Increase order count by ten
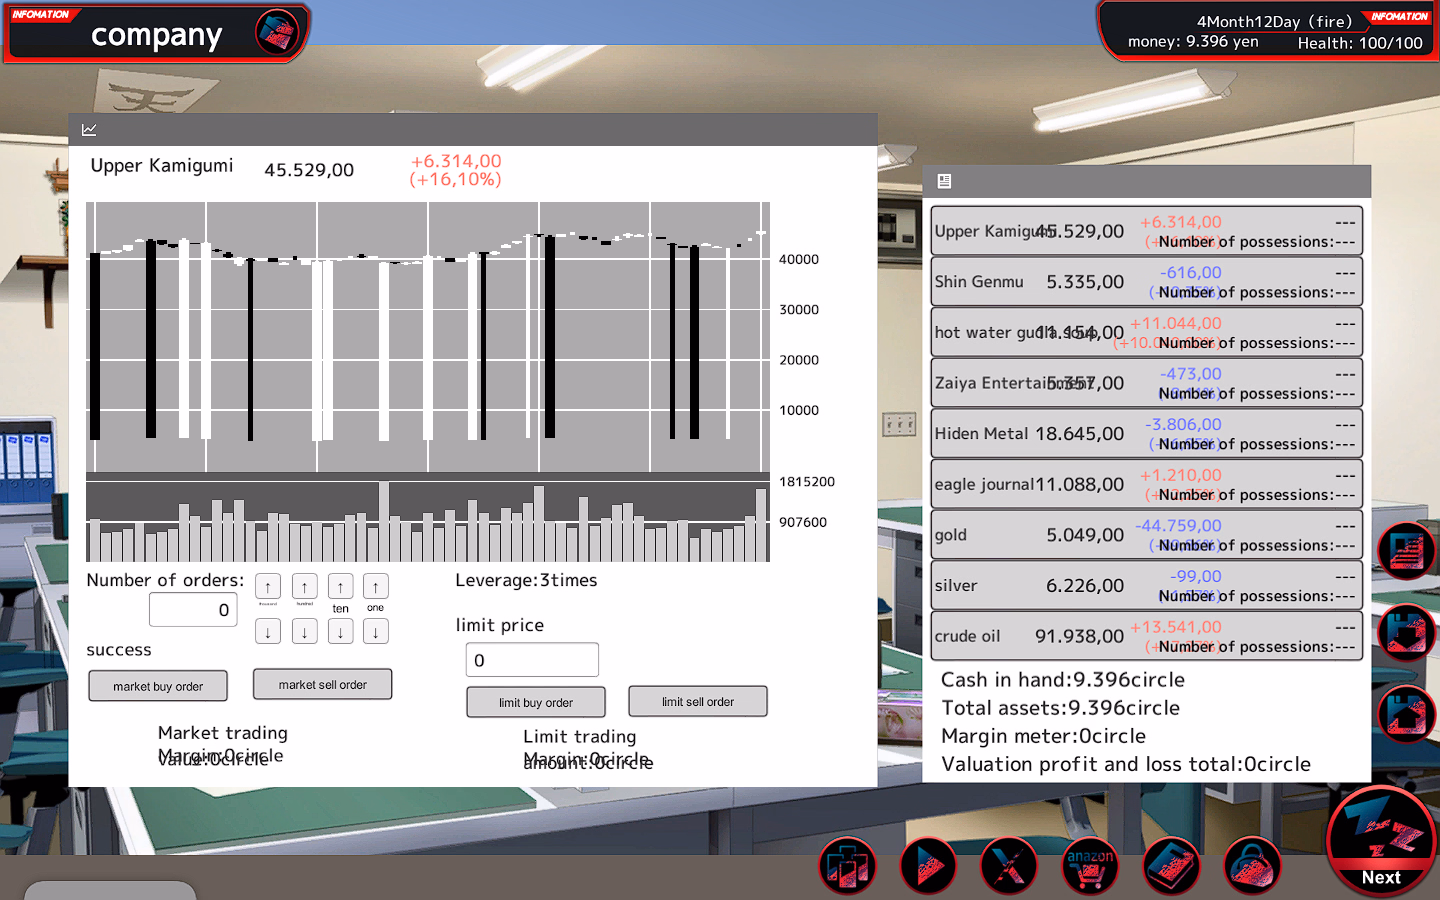Screen dimensions: 1440x900 pyautogui.click(x=340, y=587)
